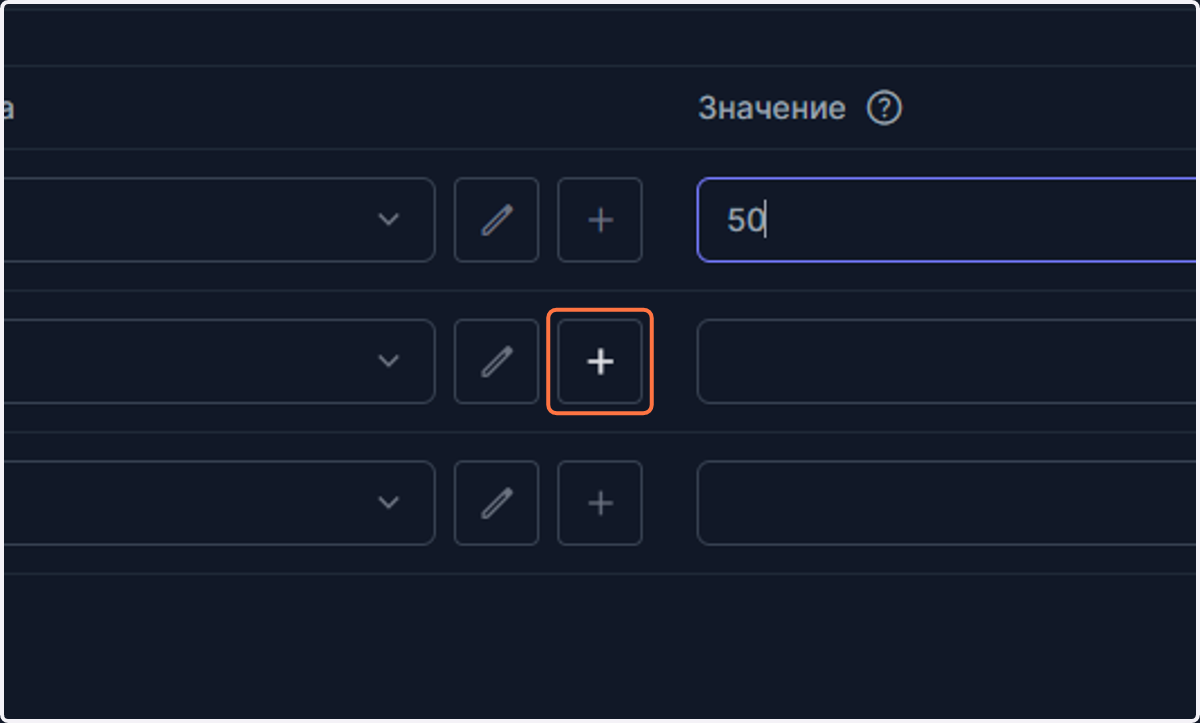1200x723 pixels.
Task: Focus the value field containing 50
Action: (947, 220)
